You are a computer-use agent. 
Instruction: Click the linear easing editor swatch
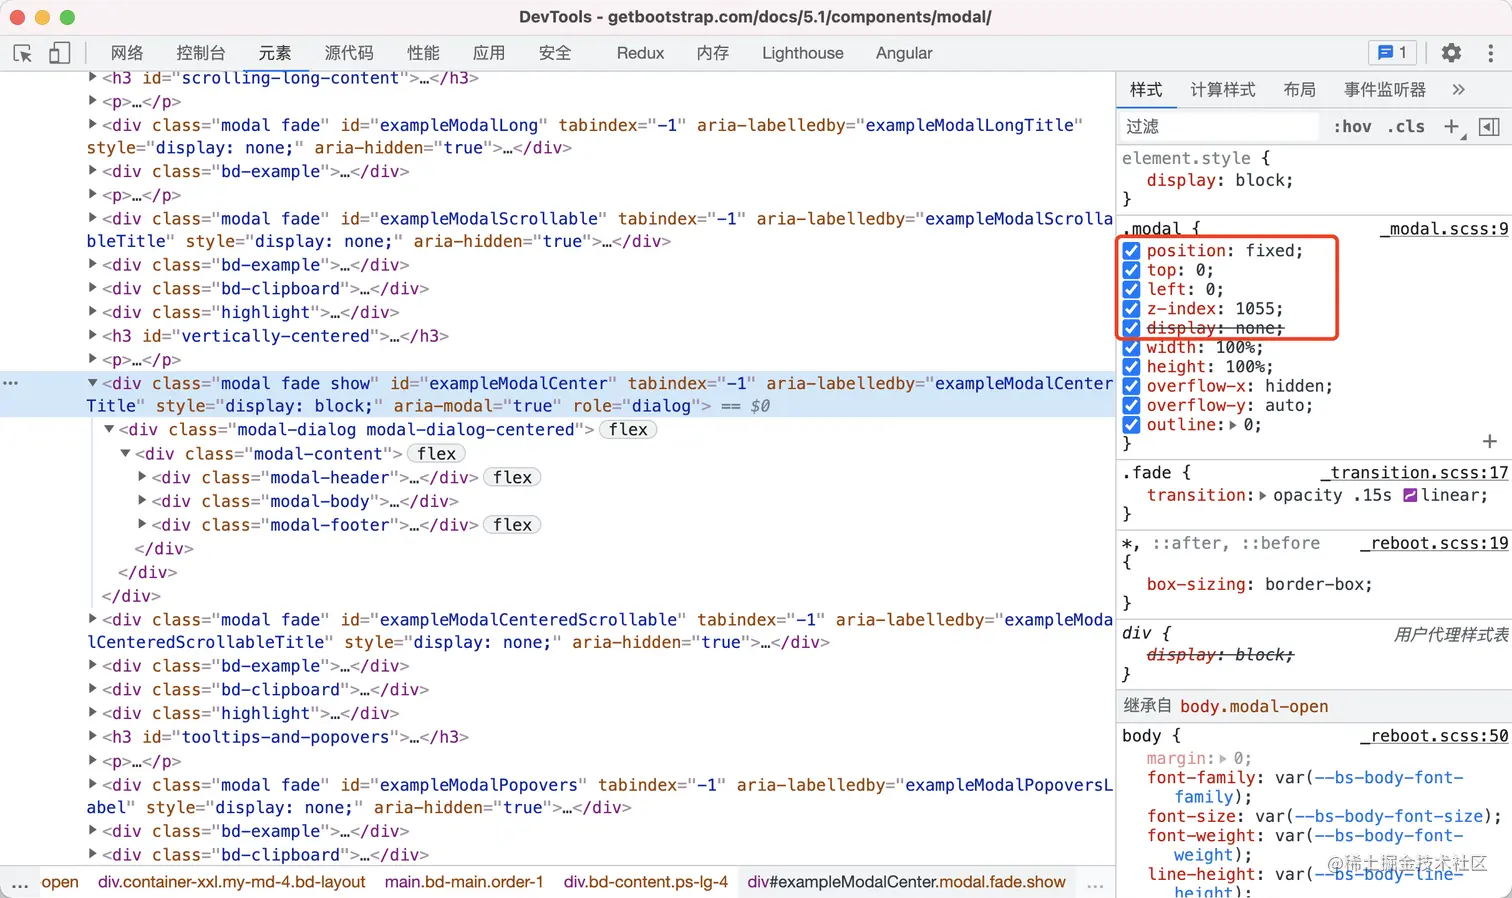1410,495
